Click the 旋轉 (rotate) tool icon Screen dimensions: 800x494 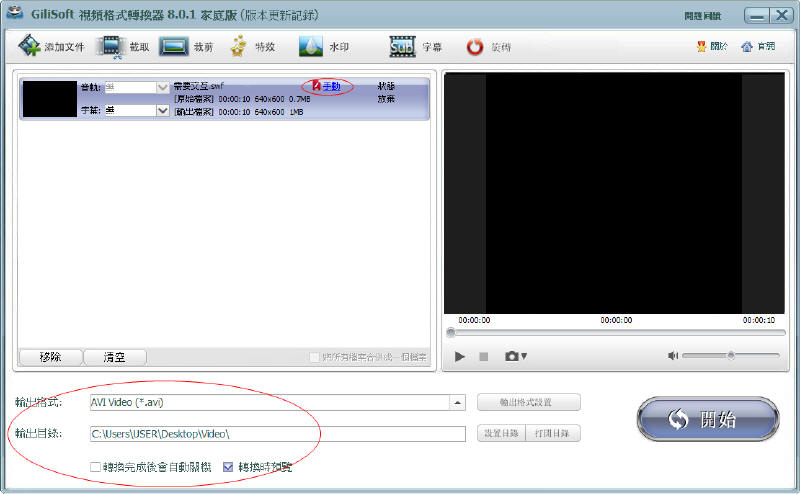(475, 46)
